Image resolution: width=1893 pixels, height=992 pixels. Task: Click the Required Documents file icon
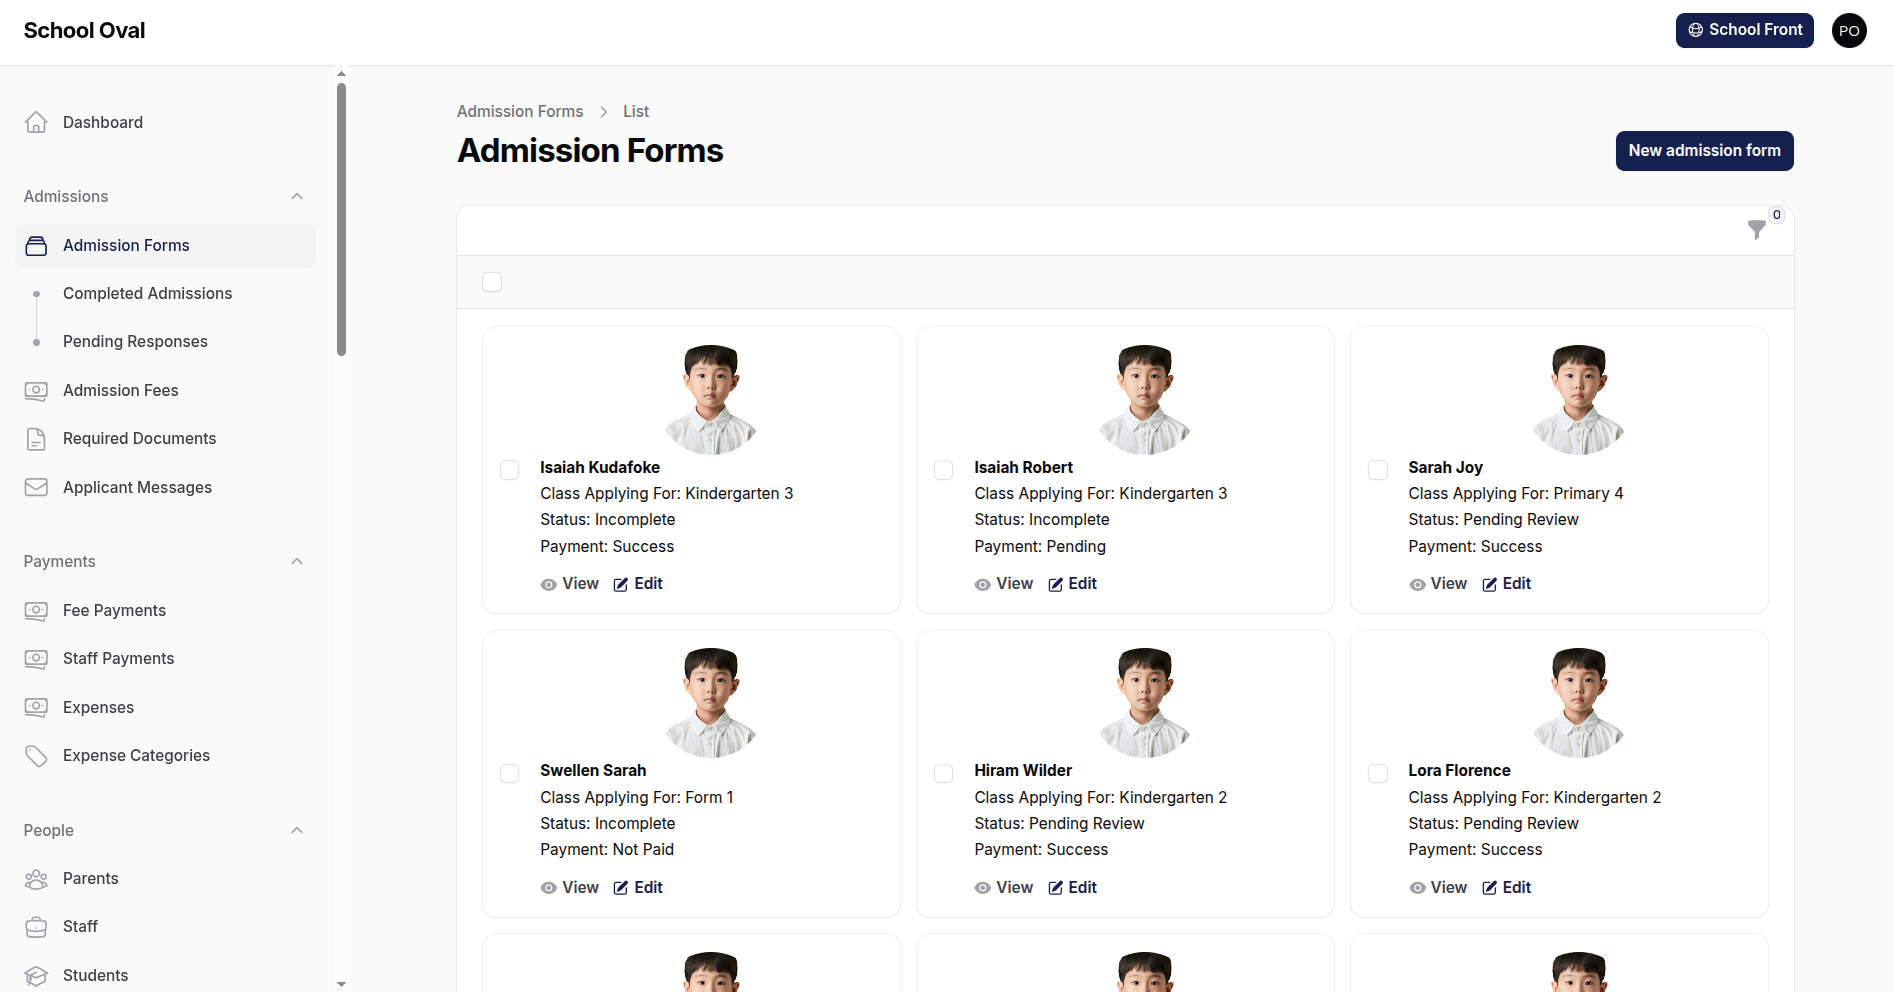(x=36, y=438)
